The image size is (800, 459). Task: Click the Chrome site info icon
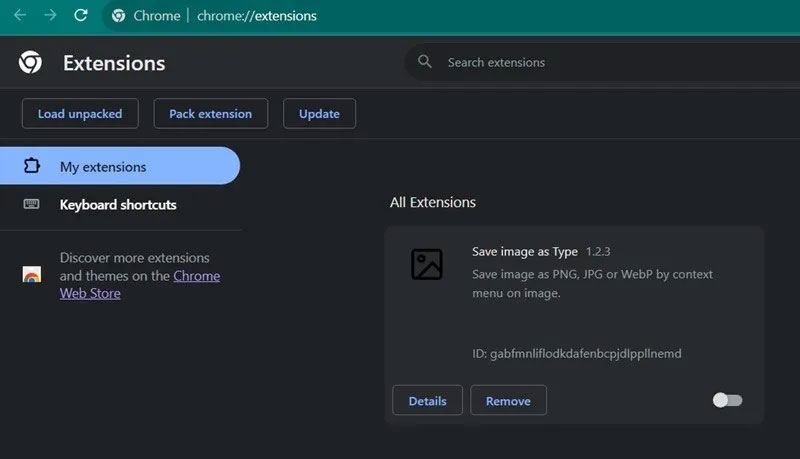[x=119, y=16]
